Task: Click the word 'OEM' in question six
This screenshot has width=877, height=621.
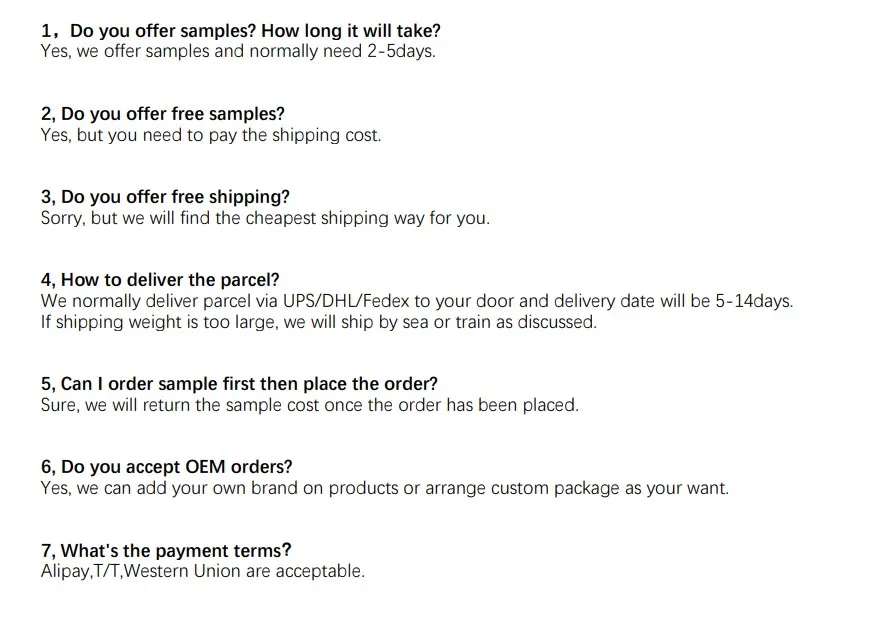Action: [x=206, y=467]
